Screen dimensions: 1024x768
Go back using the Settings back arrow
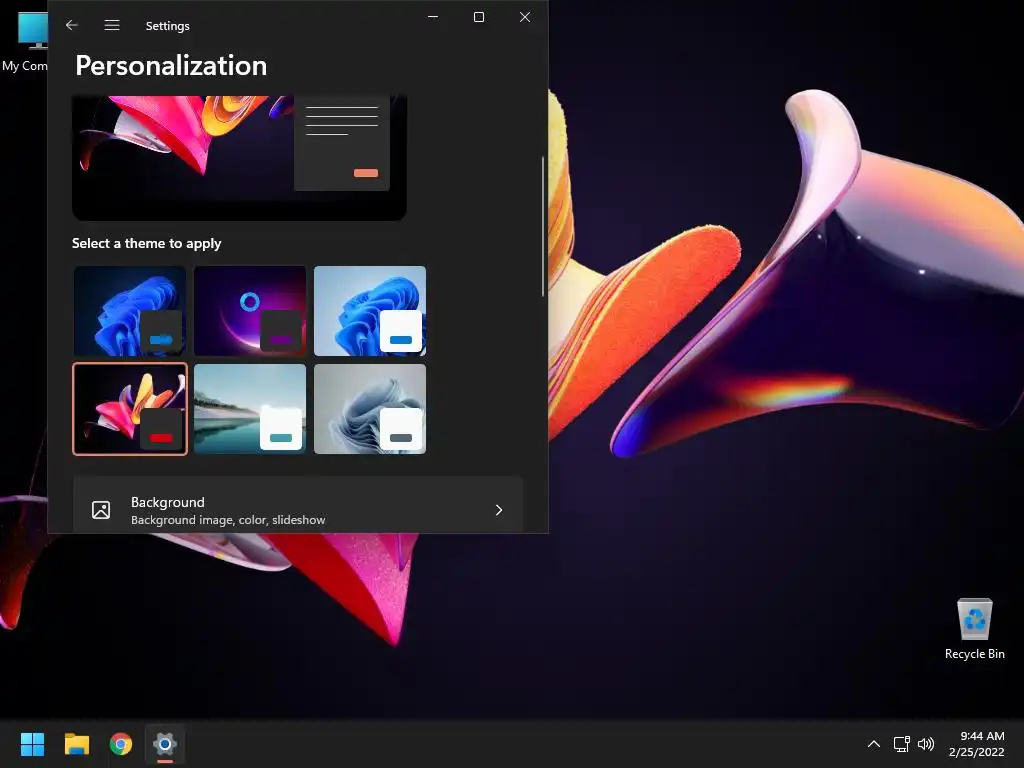point(72,25)
